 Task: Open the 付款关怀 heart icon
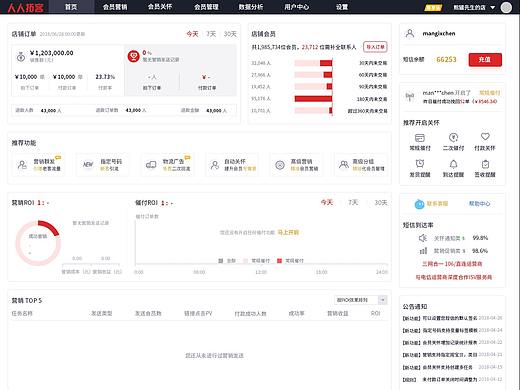point(485,137)
